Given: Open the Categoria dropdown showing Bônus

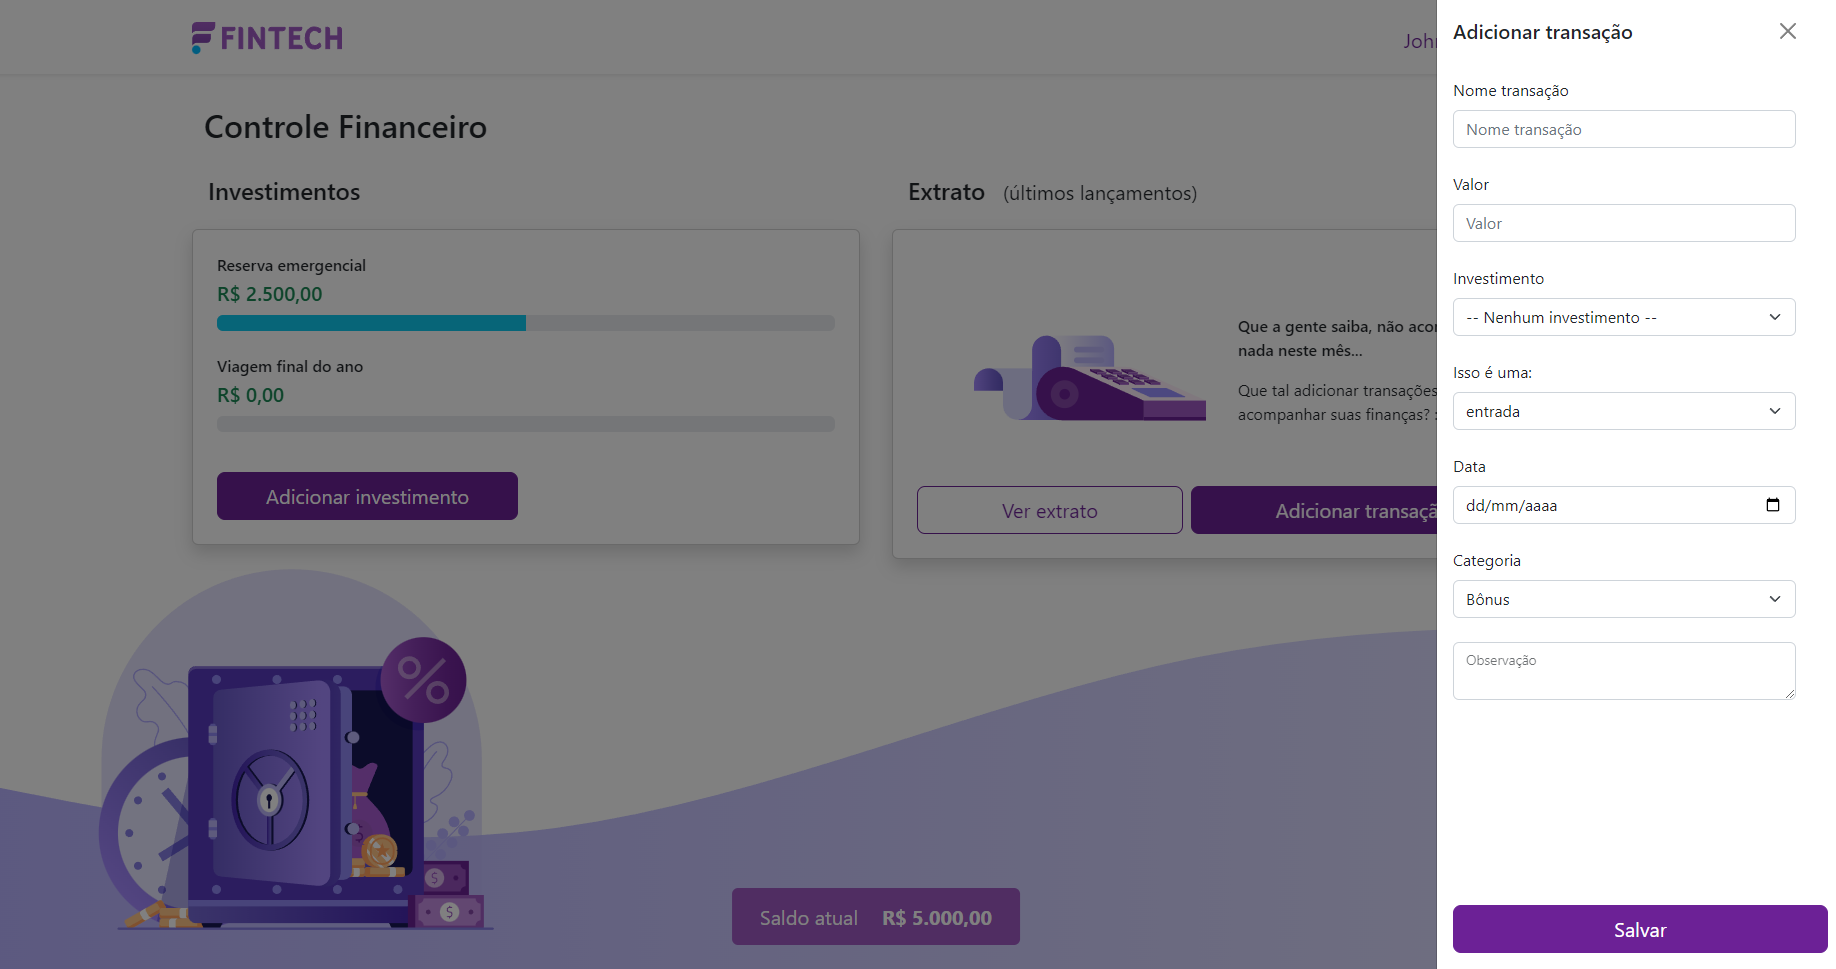Looking at the screenshot, I should tap(1623, 599).
